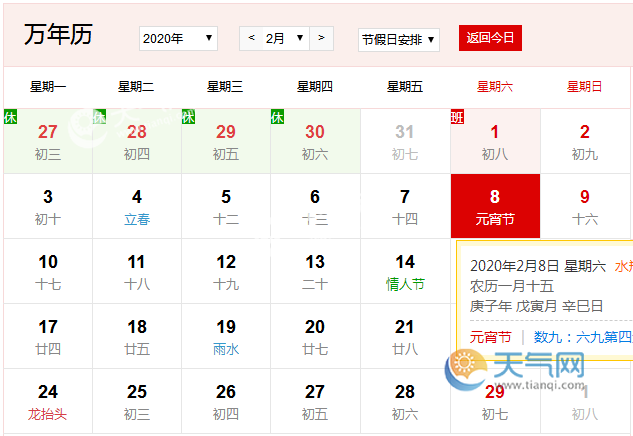Select February 10 十七 cell
633x436 pixels.
point(48,271)
